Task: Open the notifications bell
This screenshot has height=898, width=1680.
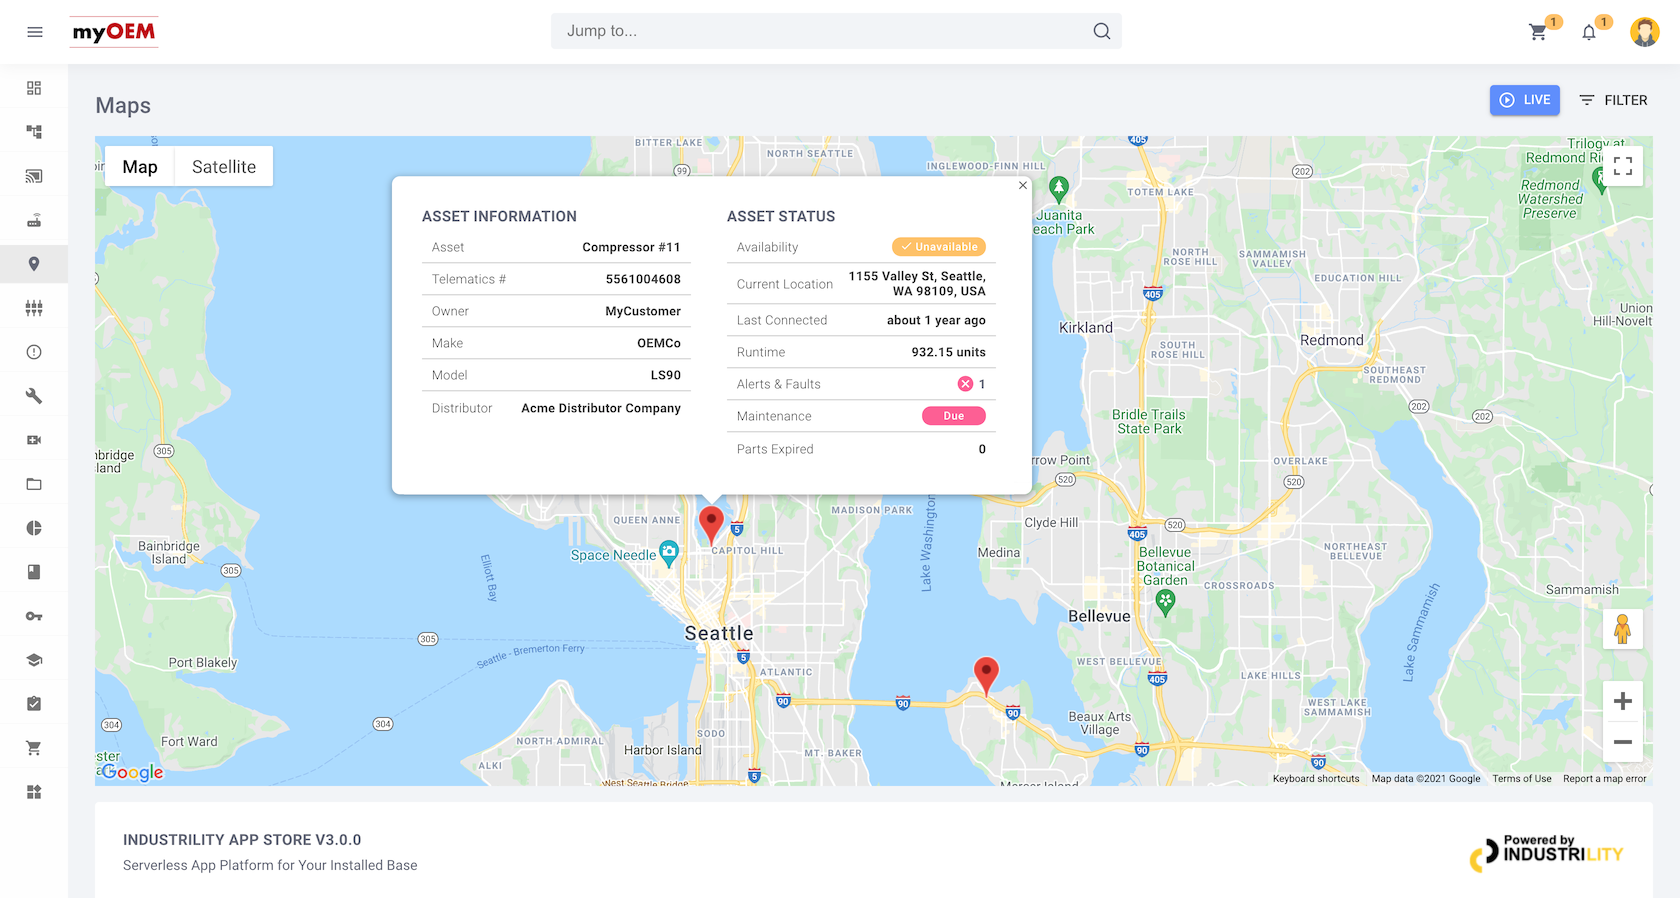Action: [x=1589, y=32]
